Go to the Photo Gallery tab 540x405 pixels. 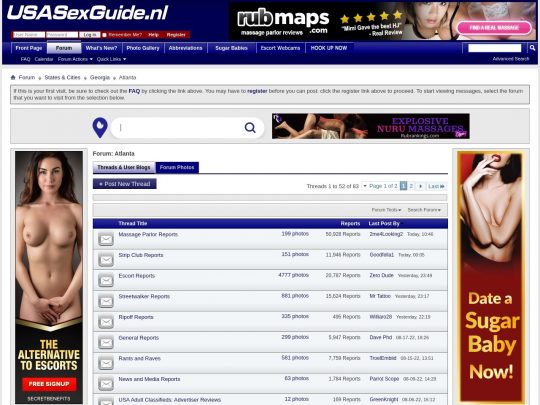pos(143,48)
